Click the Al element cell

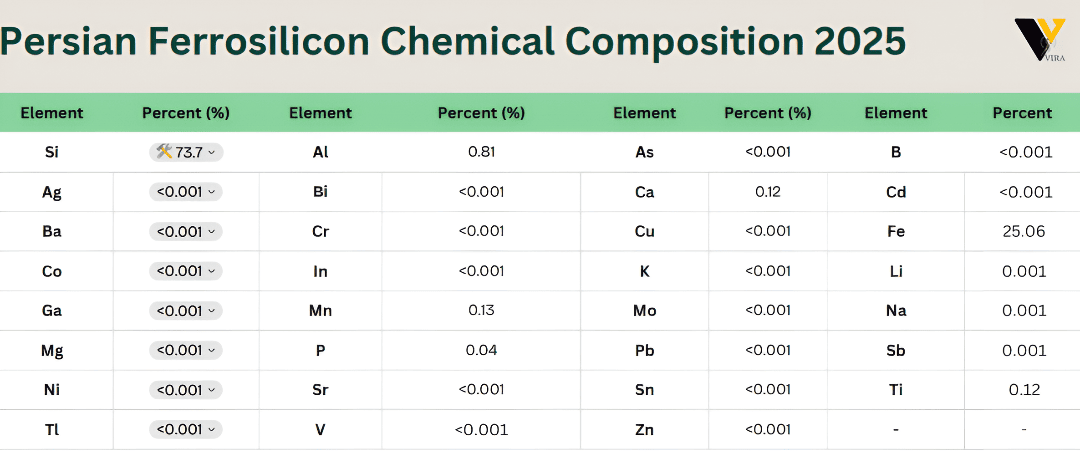click(x=320, y=152)
